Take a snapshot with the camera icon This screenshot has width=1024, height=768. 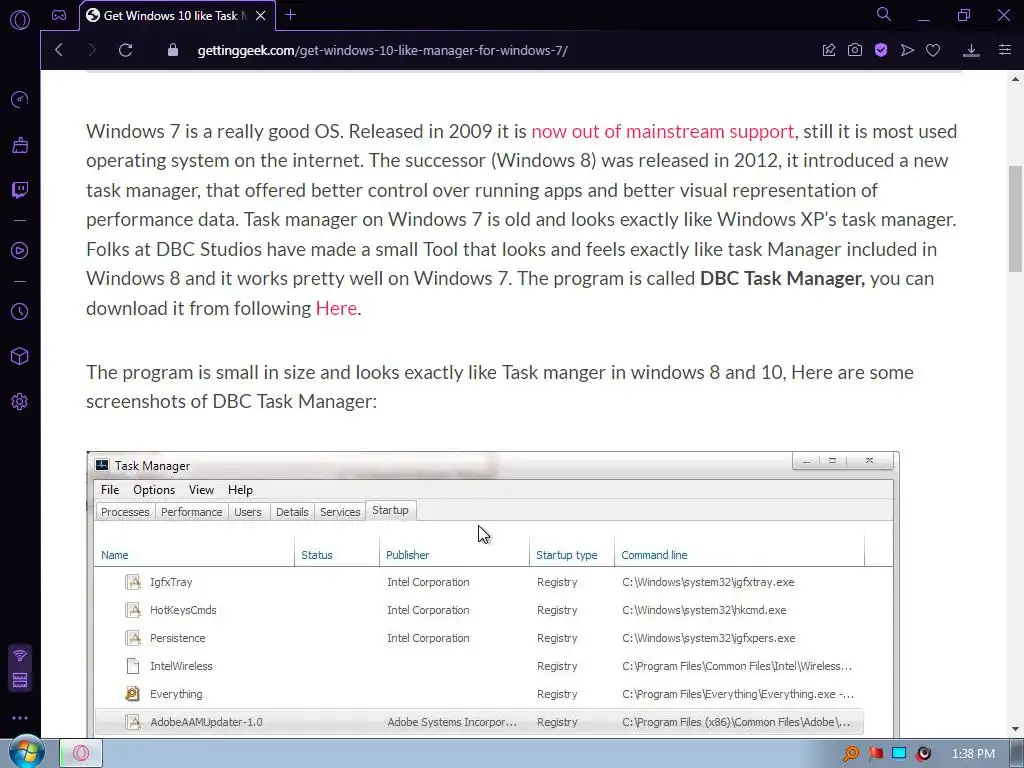855,50
